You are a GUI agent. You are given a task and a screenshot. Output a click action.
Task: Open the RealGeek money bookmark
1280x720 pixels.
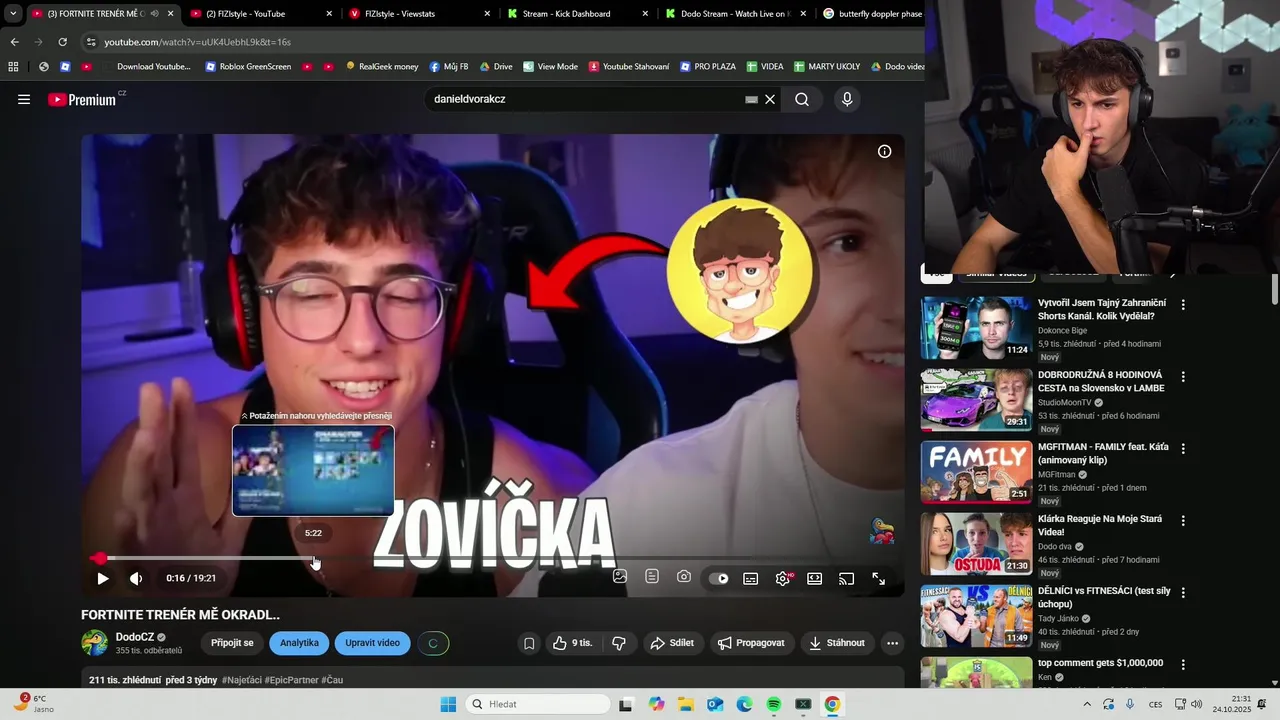pos(382,67)
